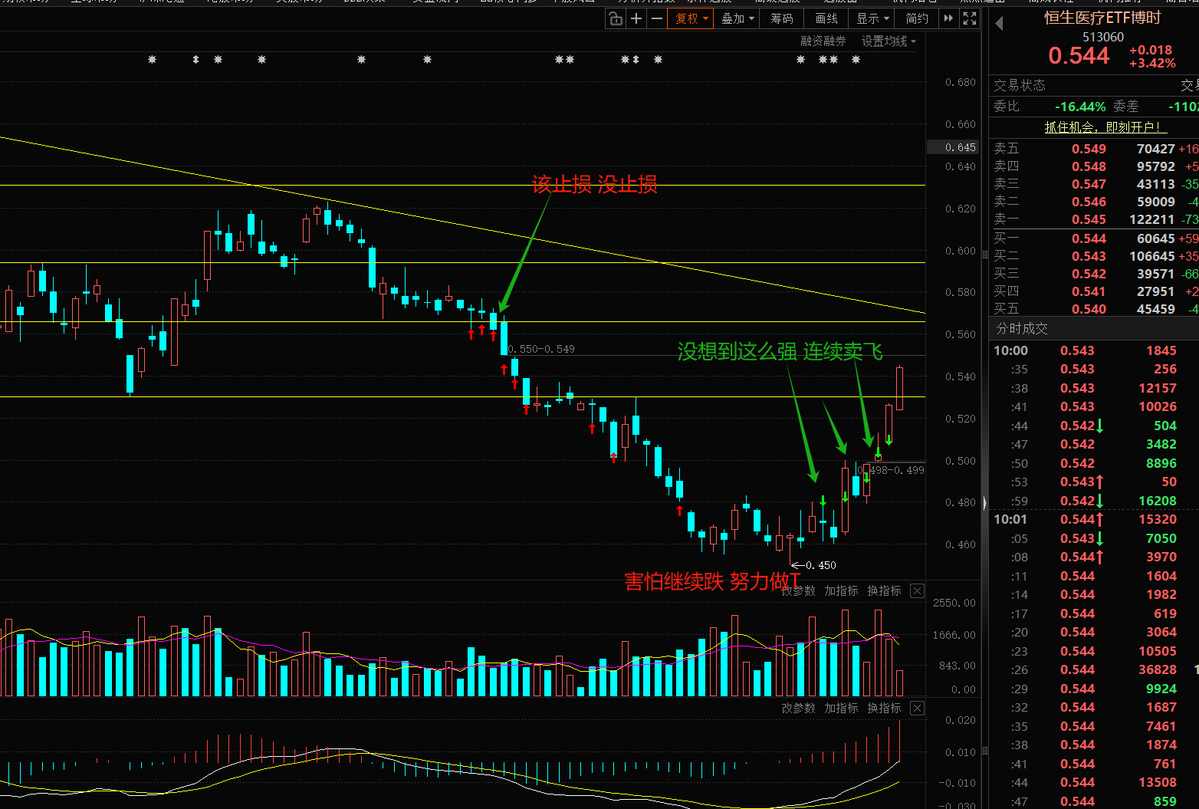Click 改参数 in the volume panel
The height and width of the screenshot is (809, 1199).
(x=798, y=591)
